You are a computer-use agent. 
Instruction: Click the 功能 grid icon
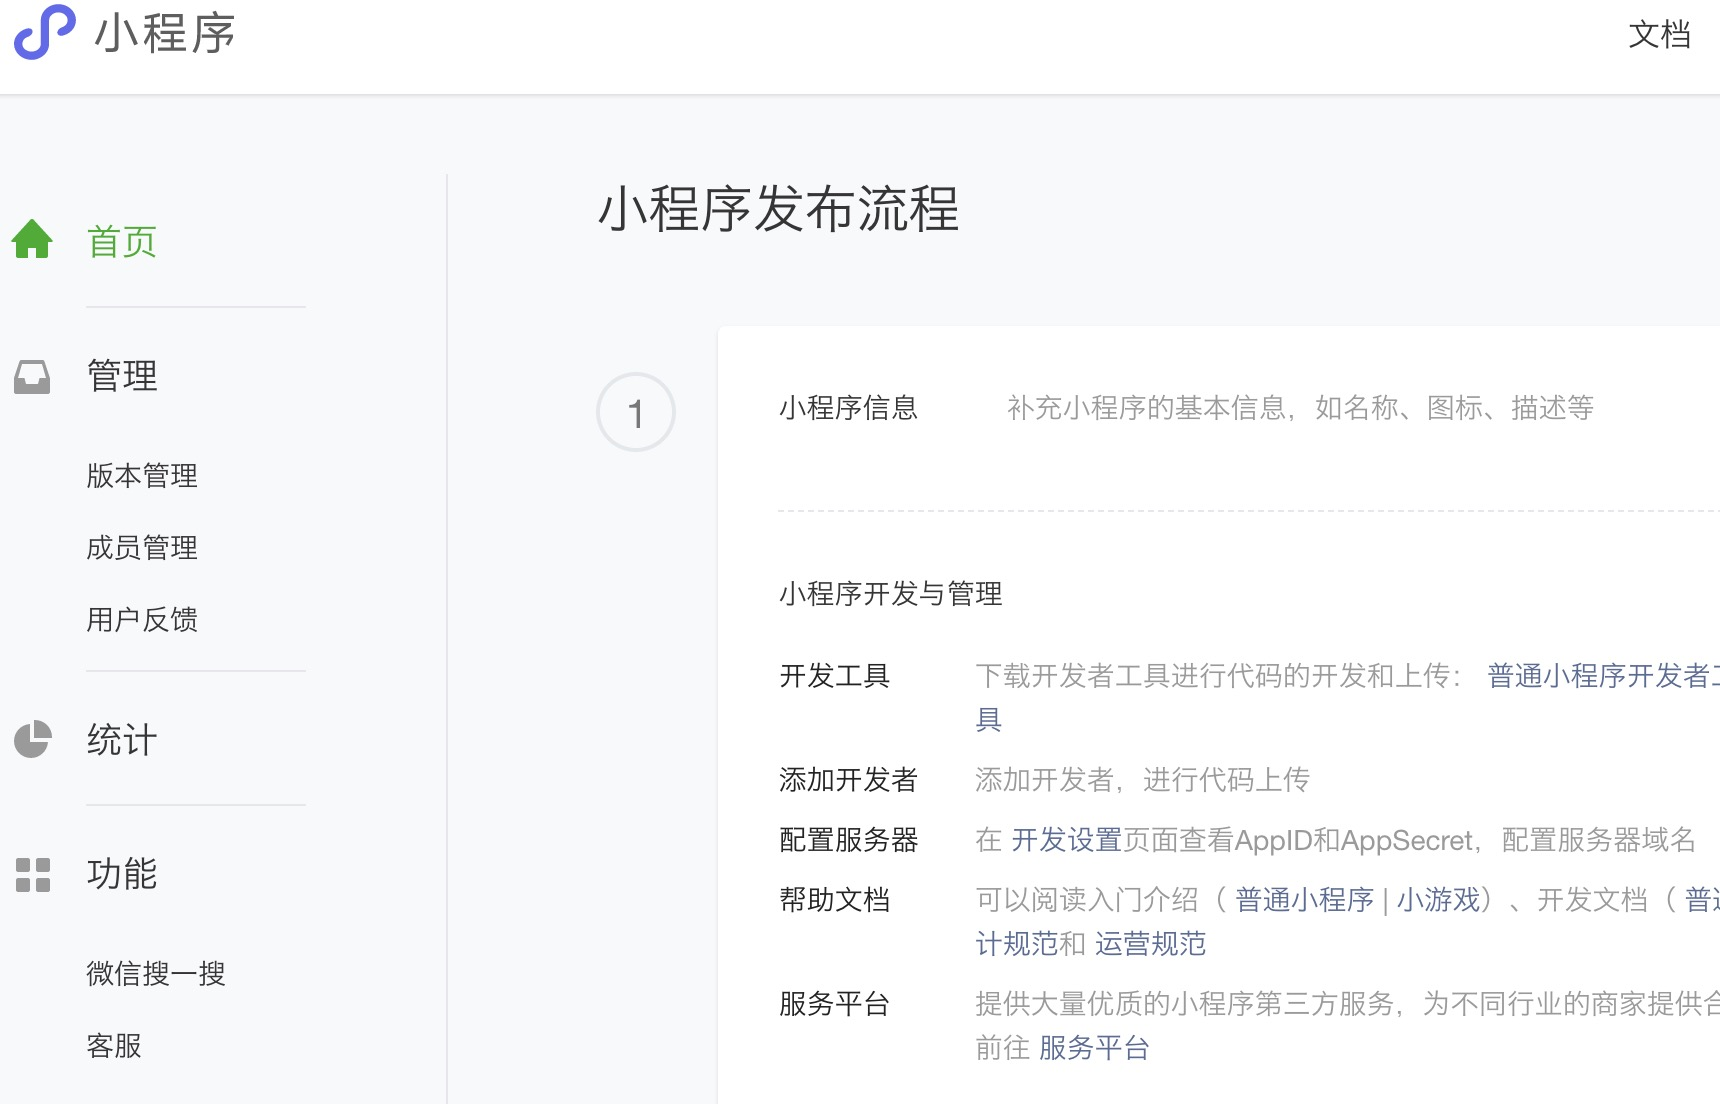(33, 874)
